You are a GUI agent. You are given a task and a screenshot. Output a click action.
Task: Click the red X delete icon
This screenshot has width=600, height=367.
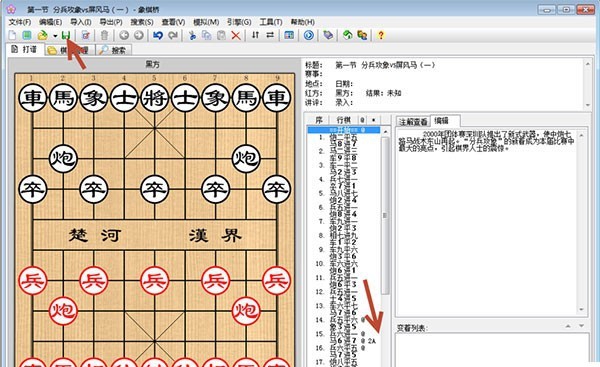(x=236, y=36)
